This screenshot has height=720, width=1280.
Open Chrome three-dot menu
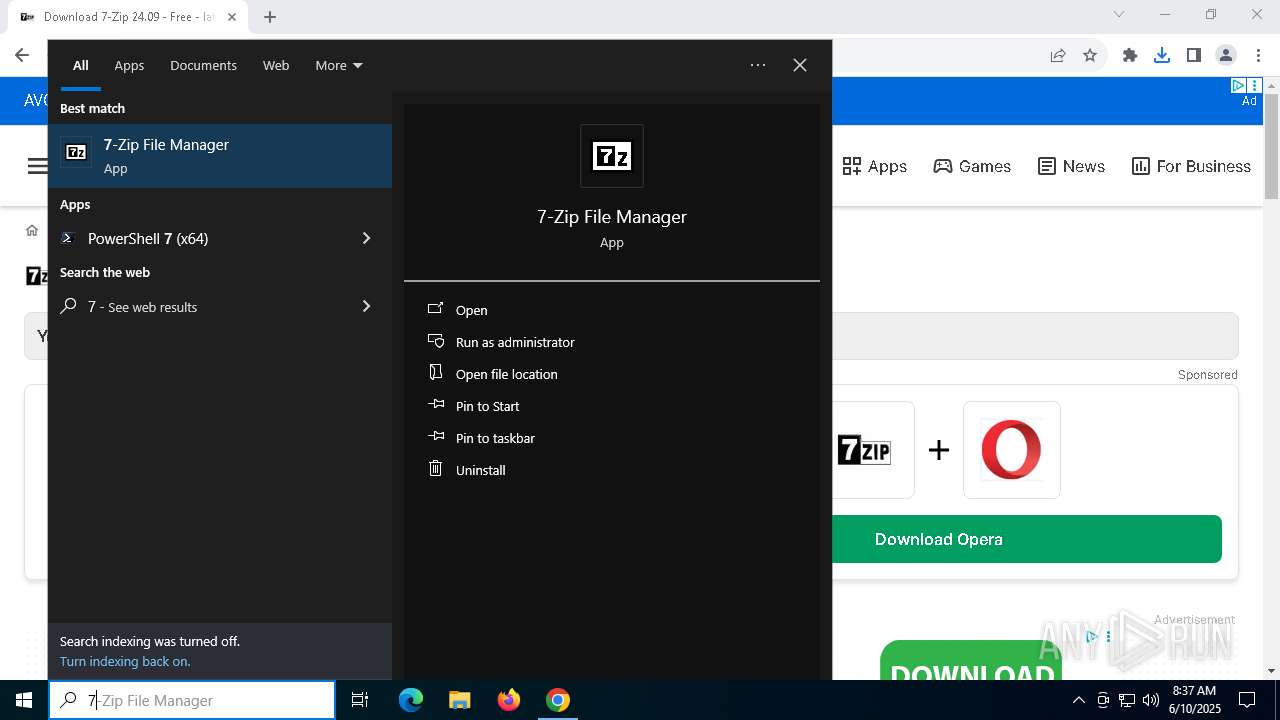pyautogui.click(x=1257, y=55)
